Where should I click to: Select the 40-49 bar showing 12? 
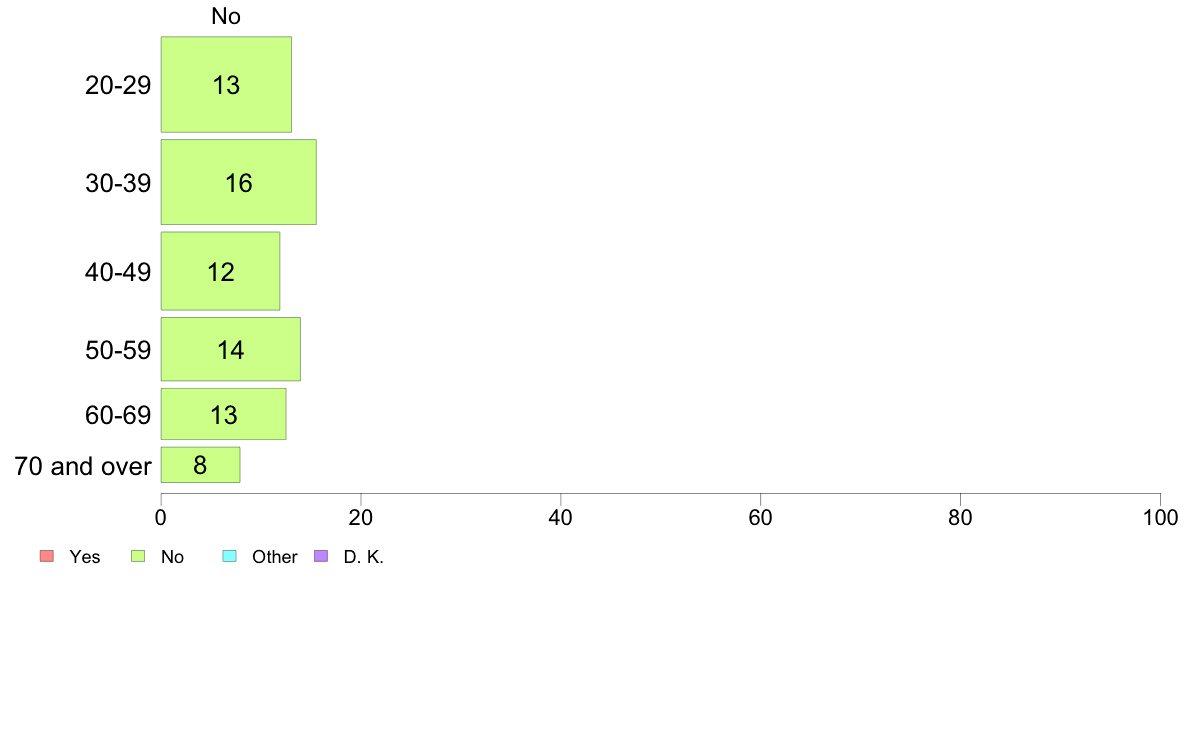(x=220, y=271)
